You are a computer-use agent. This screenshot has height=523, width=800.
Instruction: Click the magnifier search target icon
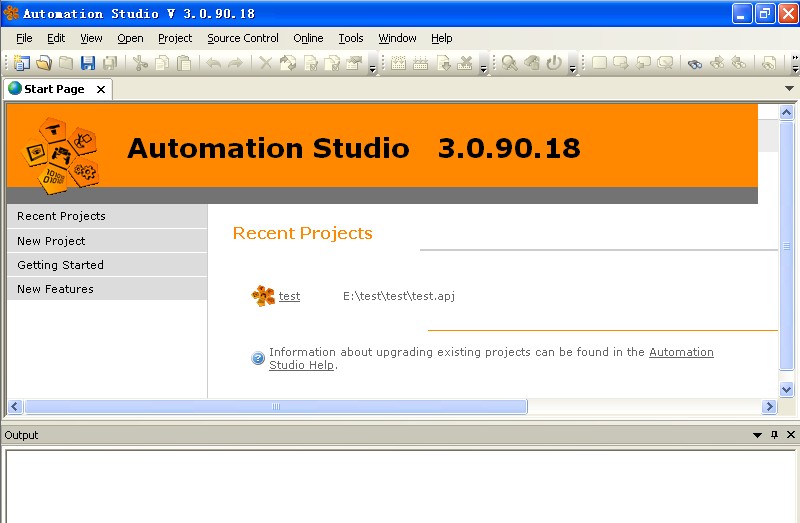pos(509,63)
